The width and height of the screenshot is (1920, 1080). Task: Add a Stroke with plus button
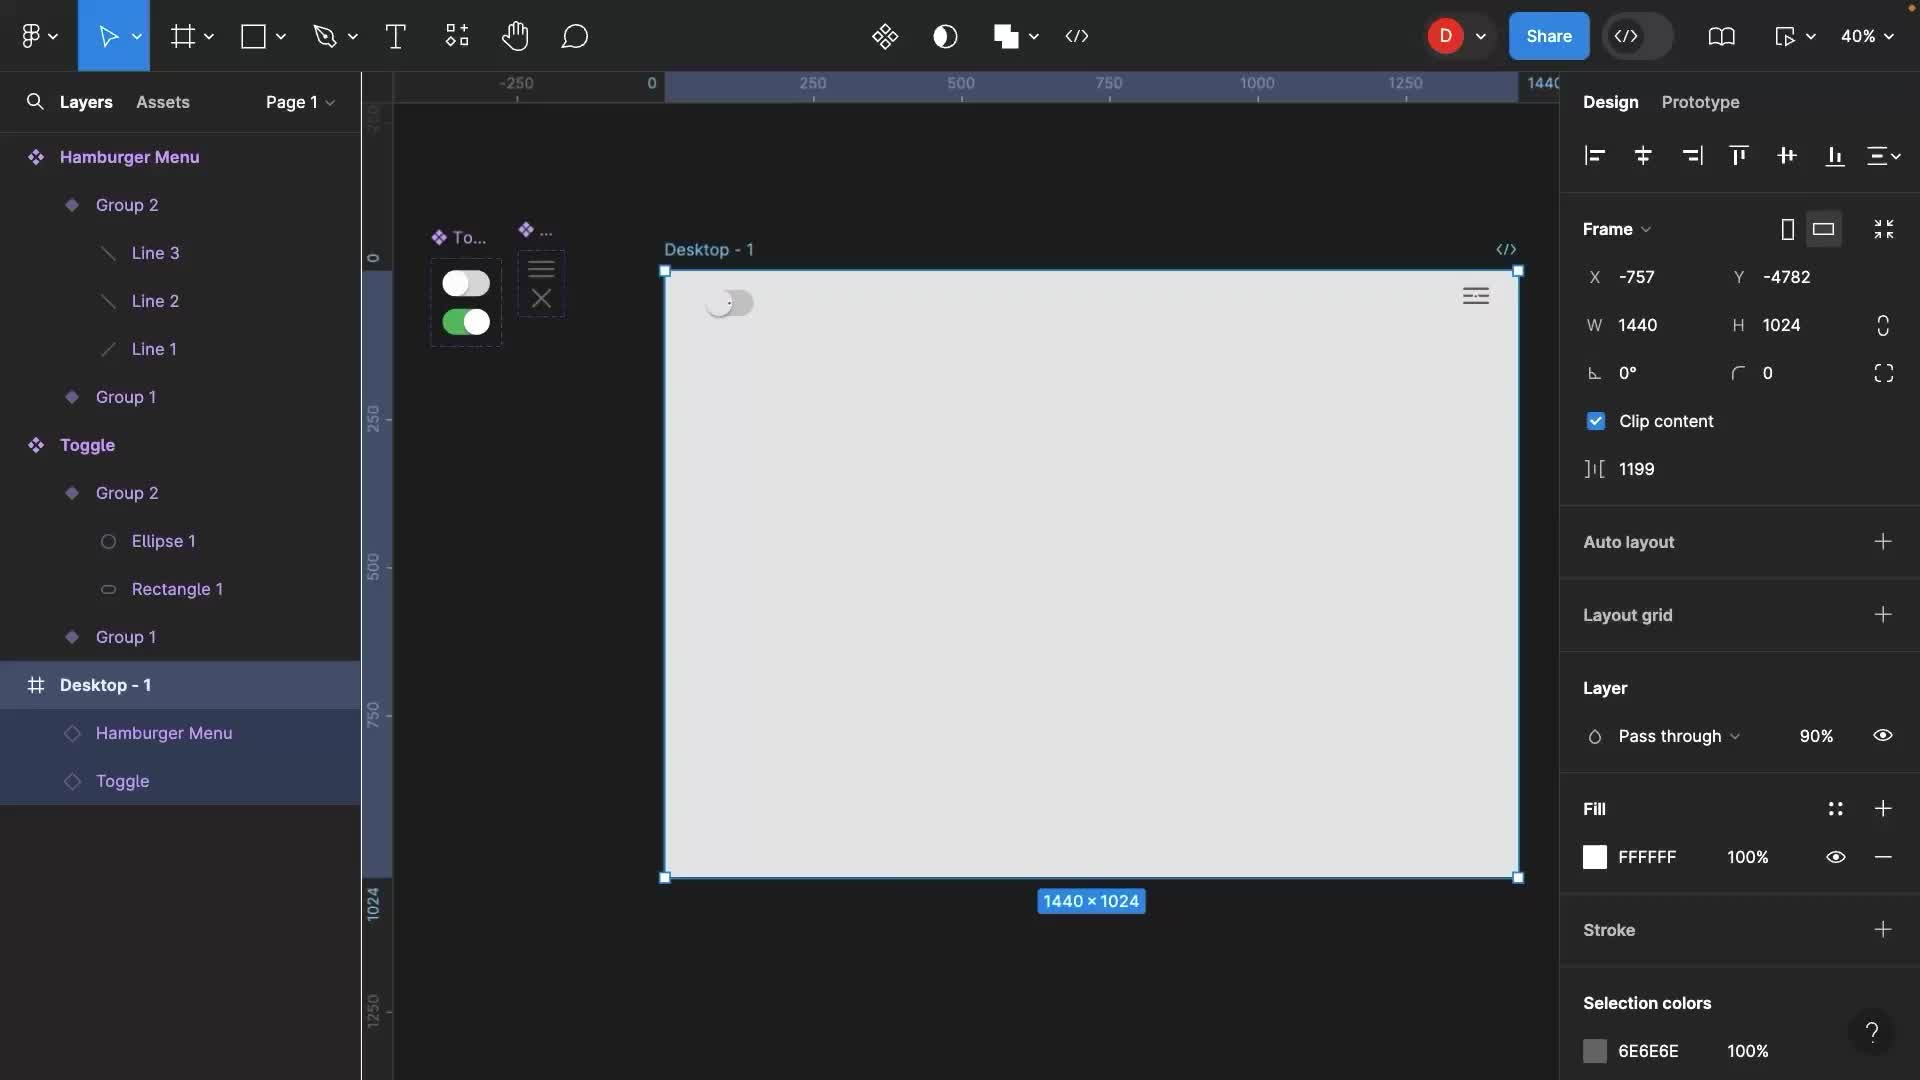click(1883, 929)
